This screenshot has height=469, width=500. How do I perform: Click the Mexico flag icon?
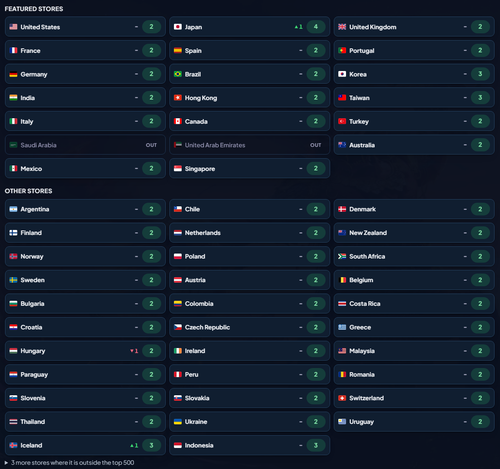(13, 169)
